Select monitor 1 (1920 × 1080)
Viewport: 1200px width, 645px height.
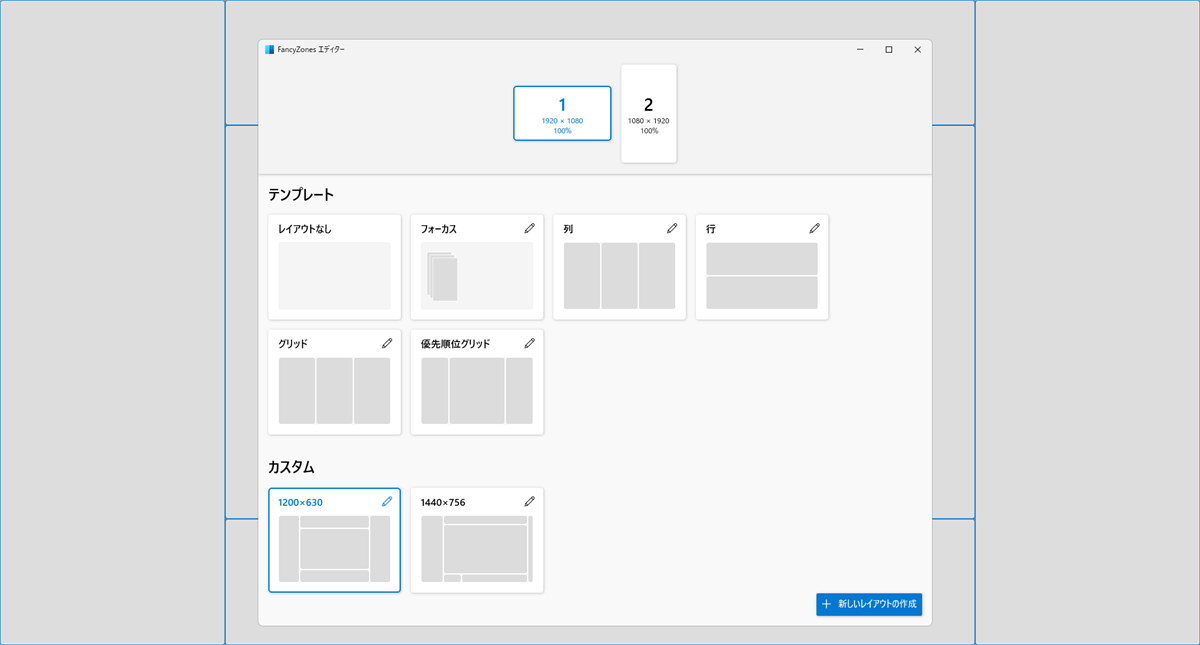[562, 113]
